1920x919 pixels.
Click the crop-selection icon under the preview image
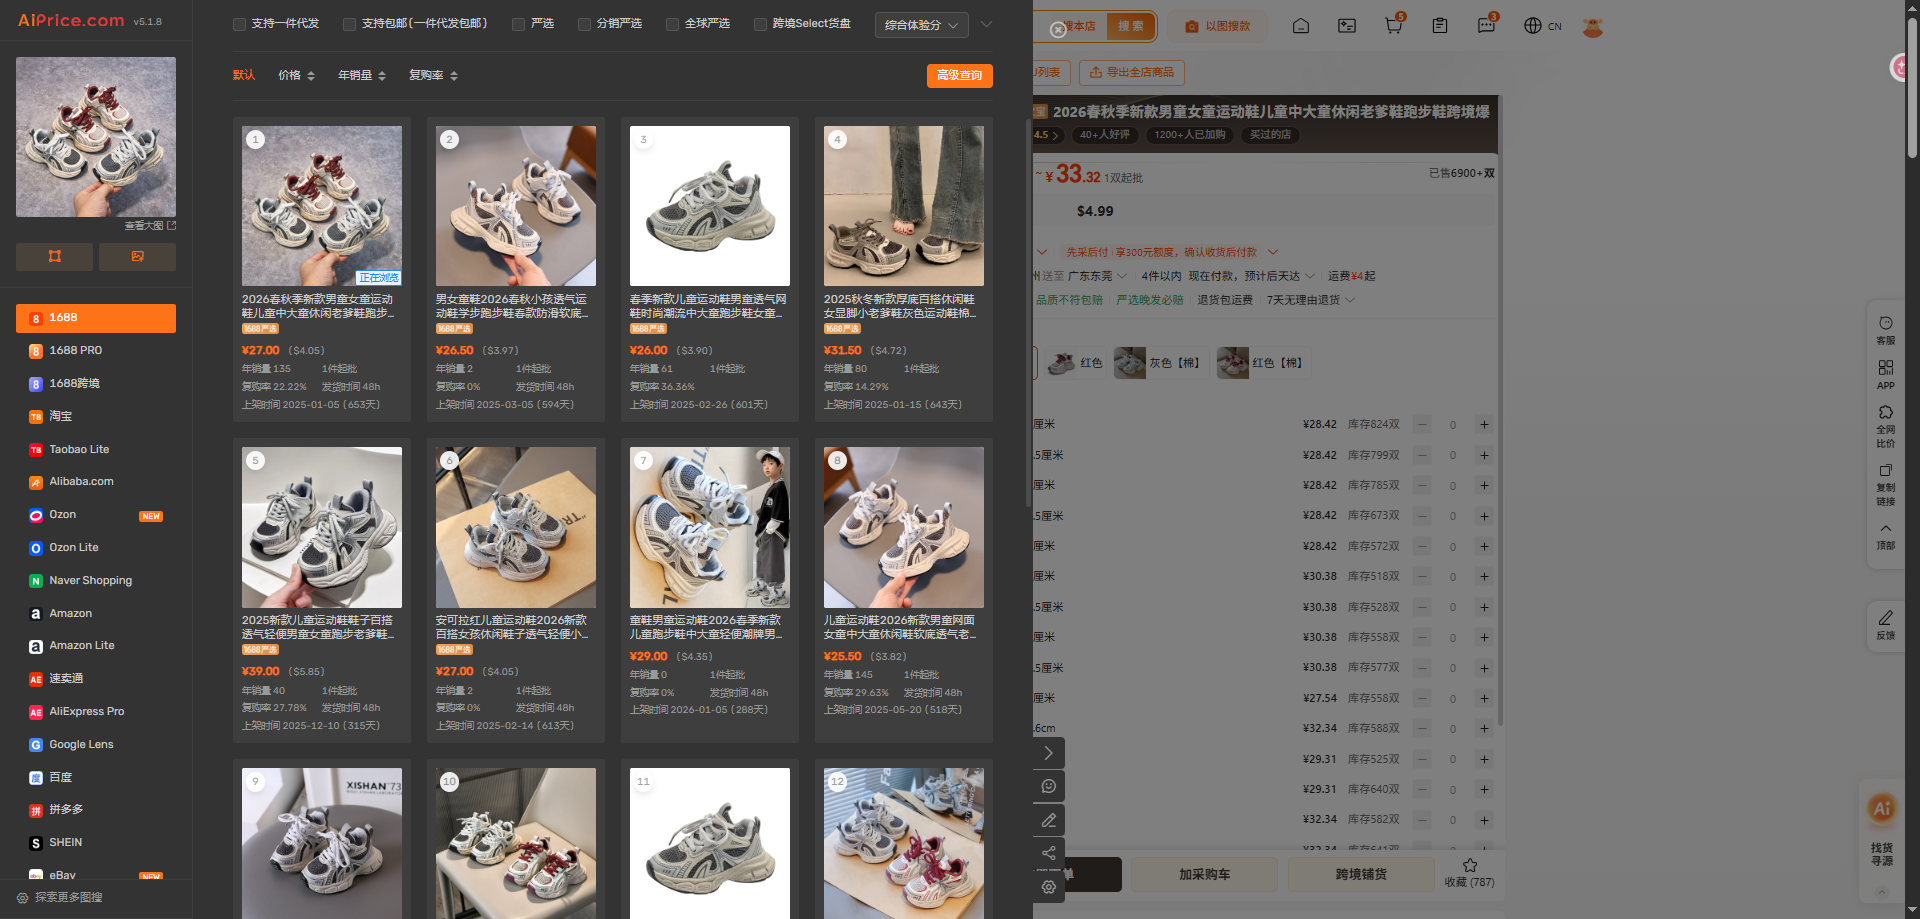coord(55,257)
